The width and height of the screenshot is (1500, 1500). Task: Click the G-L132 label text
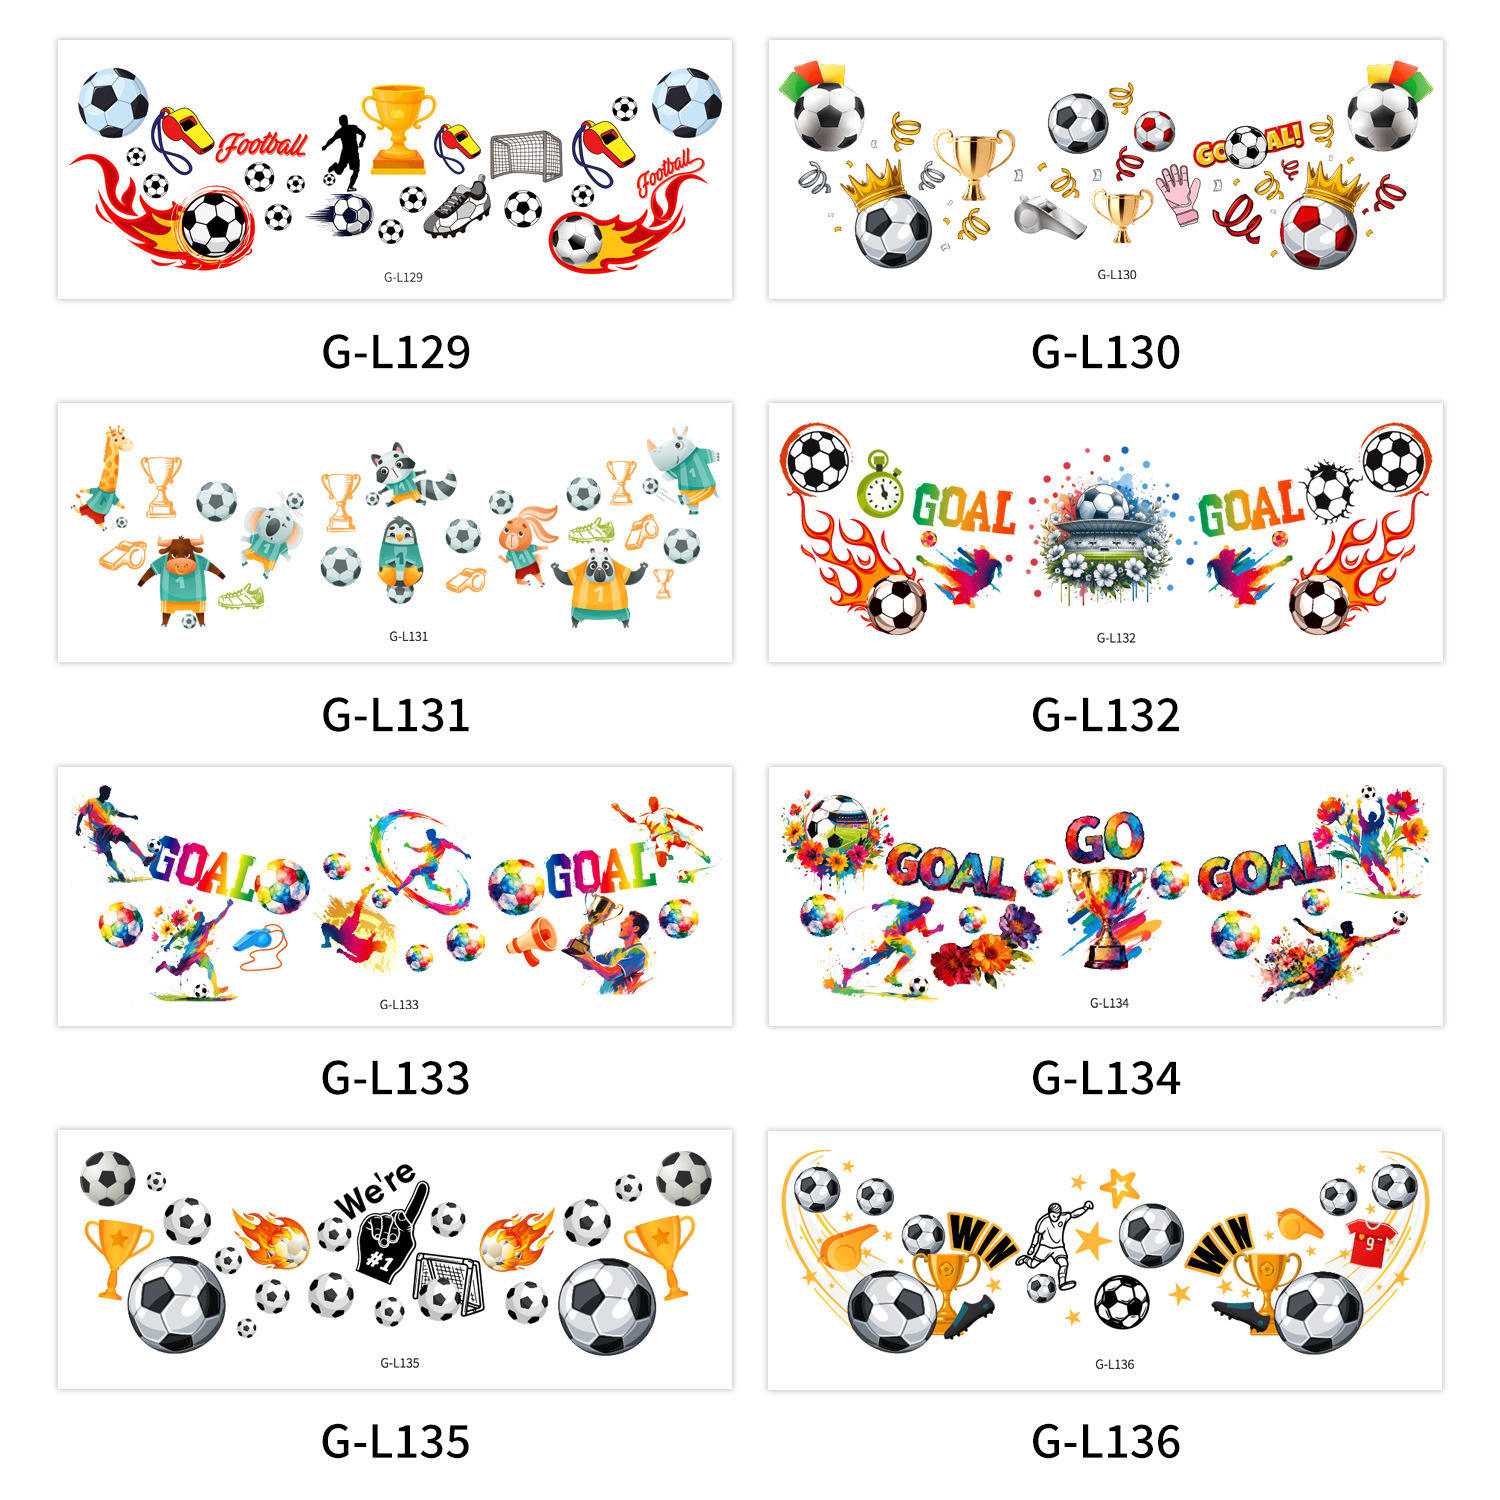[x=1106, y=715]
